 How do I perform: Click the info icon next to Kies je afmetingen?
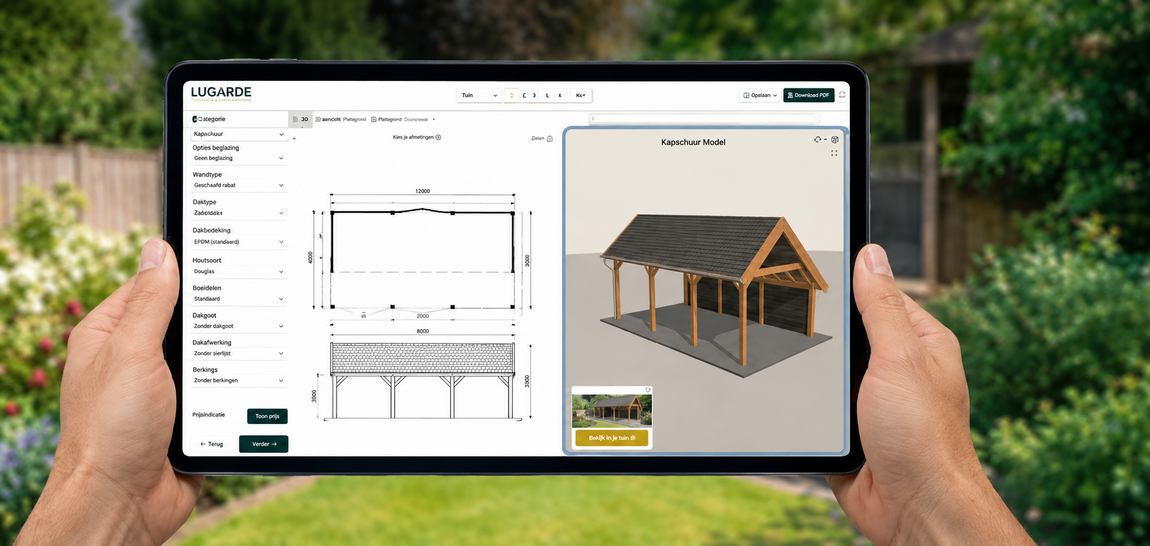tap(439, 137)
